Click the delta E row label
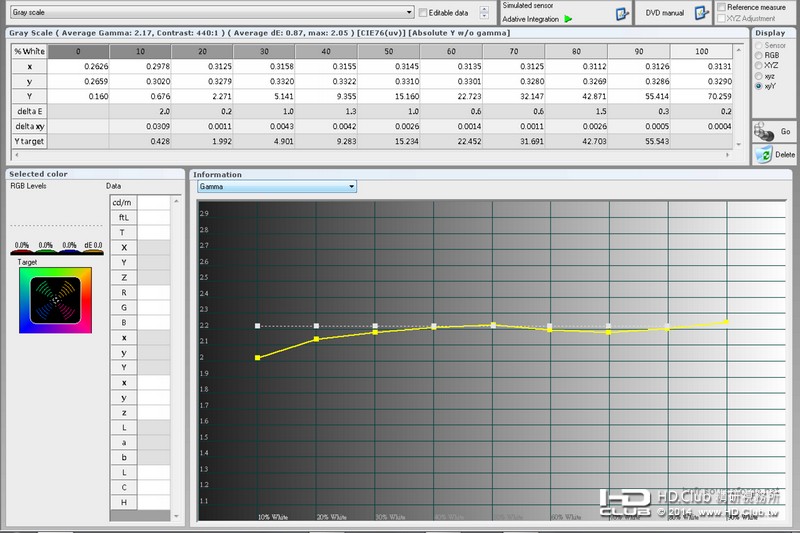This screenshot has width=800, height=533. (30, 111)
